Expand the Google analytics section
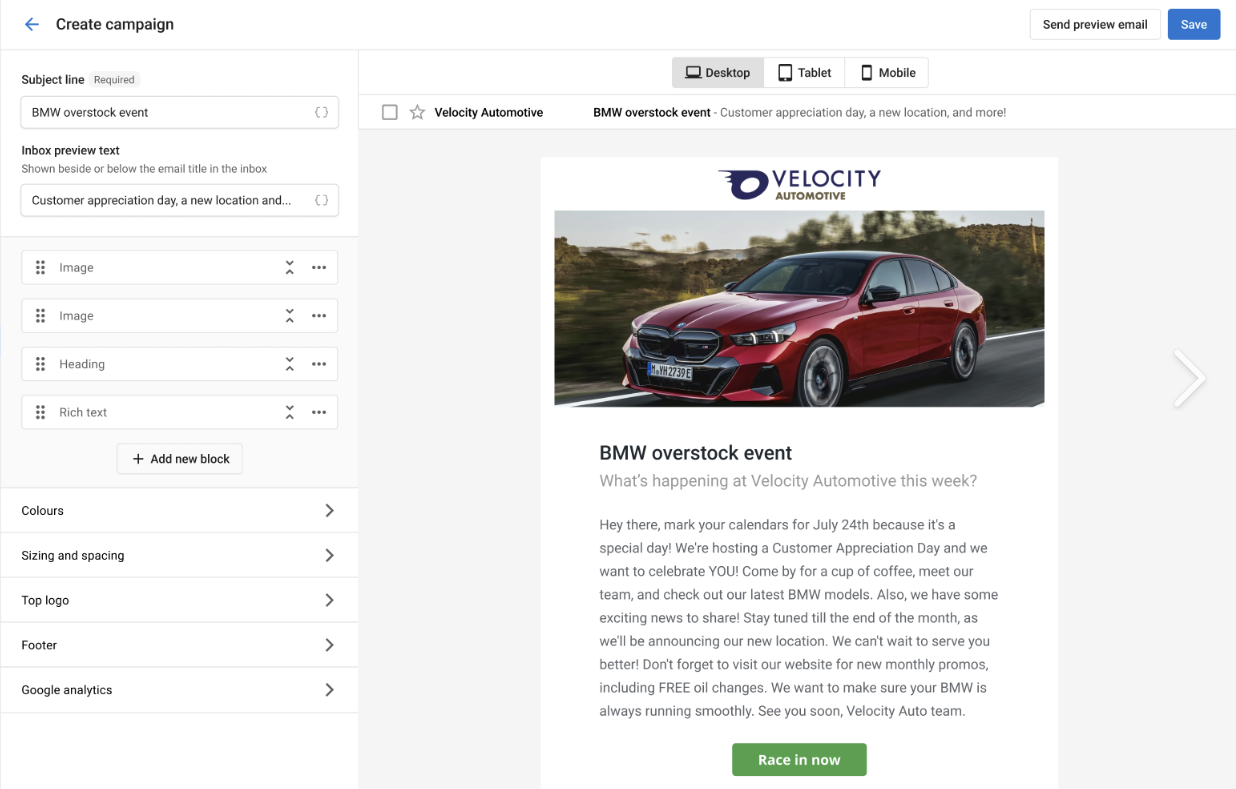This screenshot has height=789, width=1236. [179, 690]
